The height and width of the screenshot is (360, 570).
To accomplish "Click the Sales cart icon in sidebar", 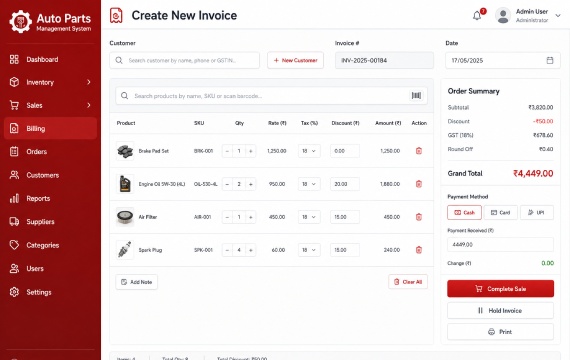I will 14,105.
